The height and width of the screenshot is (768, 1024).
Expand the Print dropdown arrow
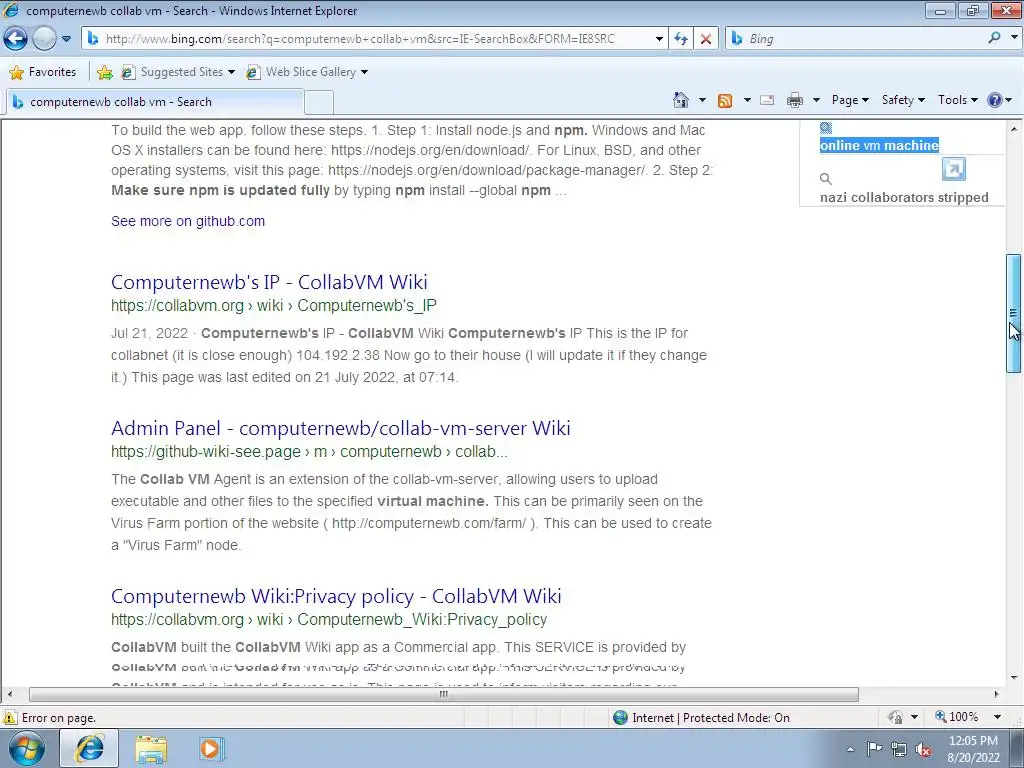[816, 100]
